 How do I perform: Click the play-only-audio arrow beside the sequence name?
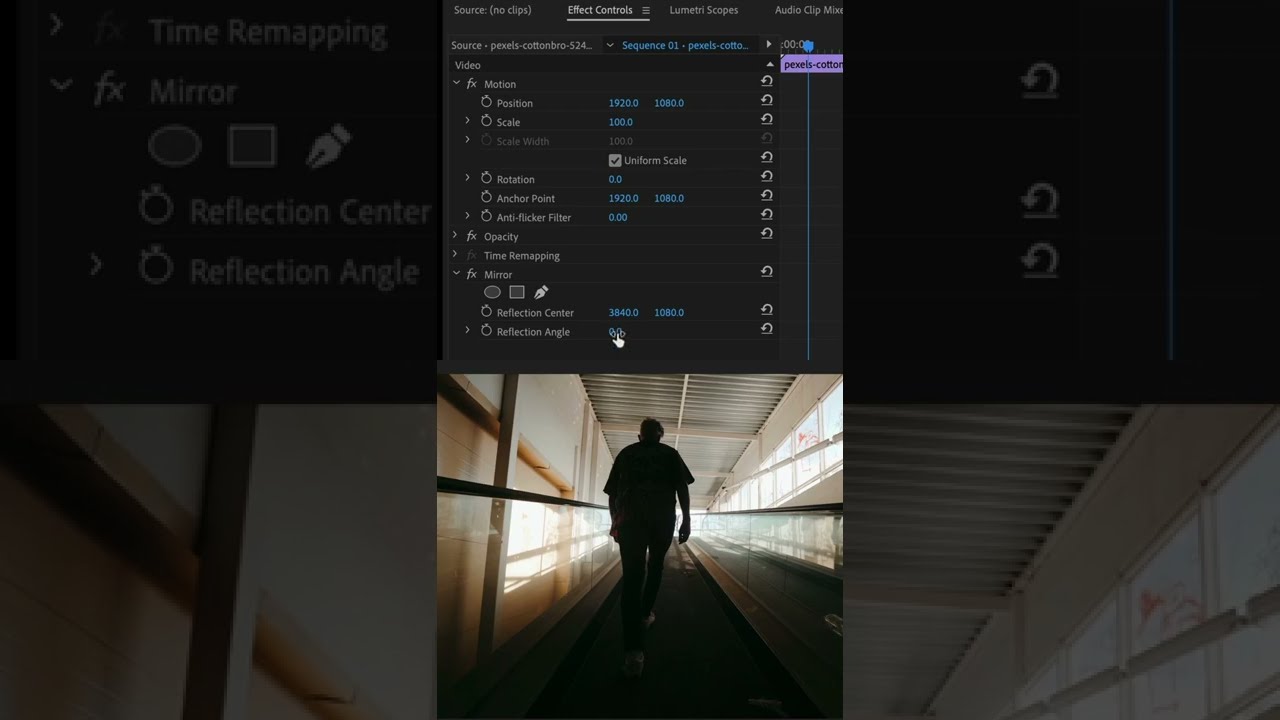click(769, 44)
